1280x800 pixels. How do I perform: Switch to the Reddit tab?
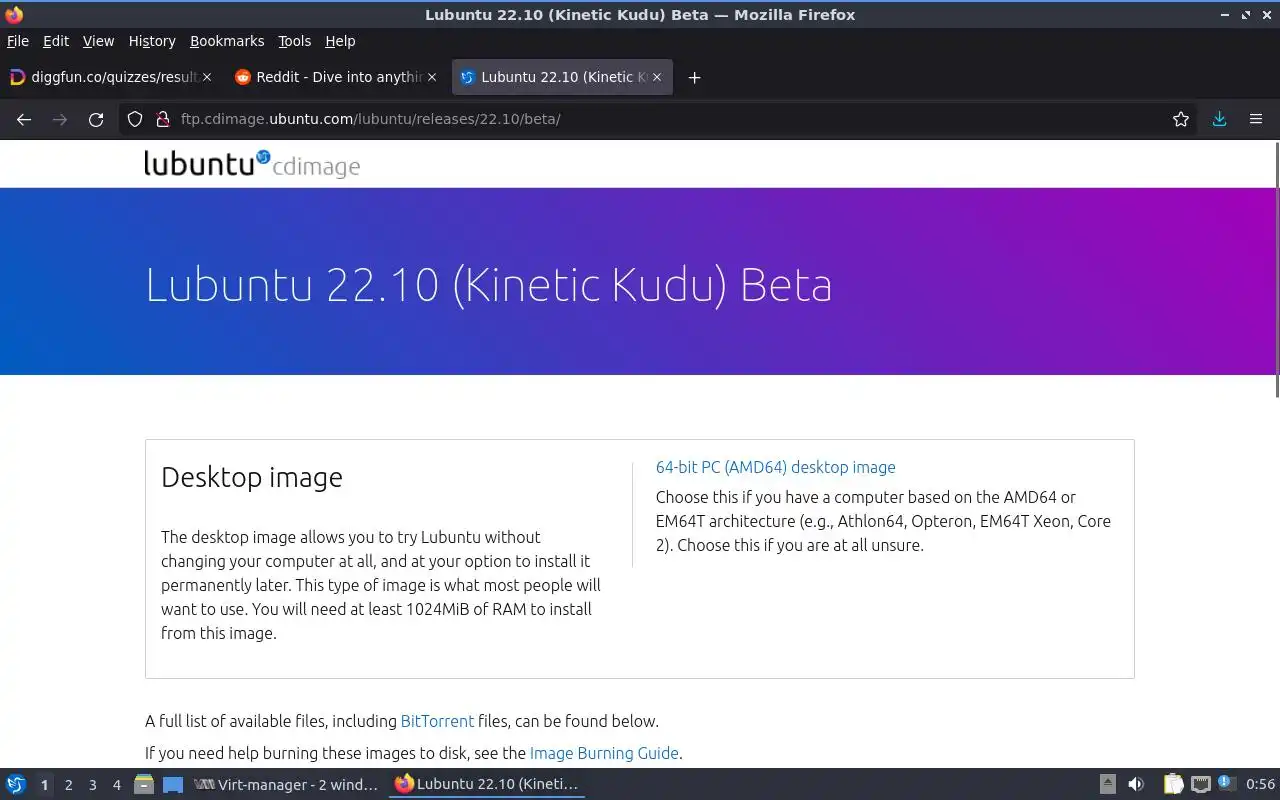335,77
